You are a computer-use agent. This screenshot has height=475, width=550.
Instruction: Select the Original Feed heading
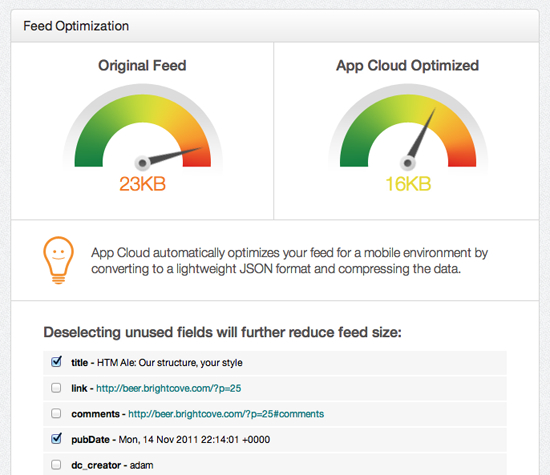(142, 66)
